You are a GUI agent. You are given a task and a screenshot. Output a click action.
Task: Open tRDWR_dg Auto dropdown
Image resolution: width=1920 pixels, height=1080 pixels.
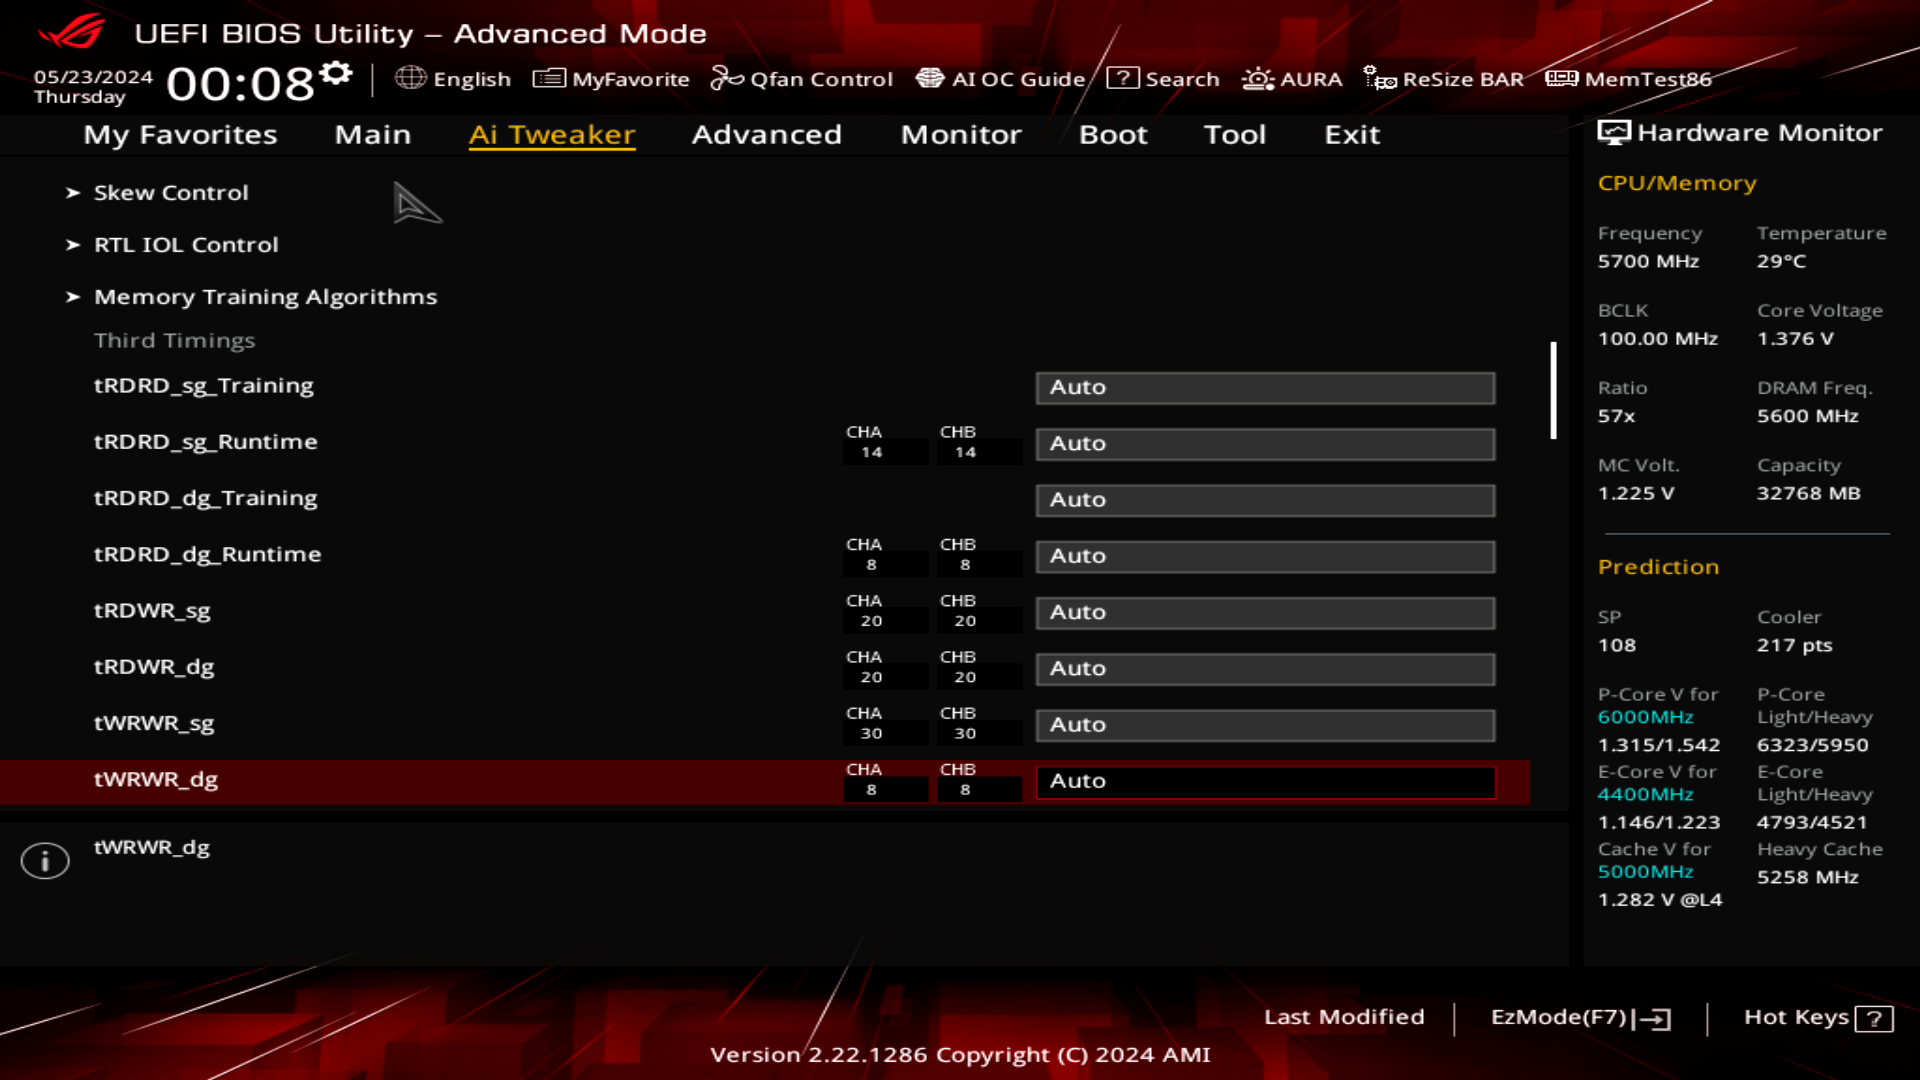(x=1265, y=669)
